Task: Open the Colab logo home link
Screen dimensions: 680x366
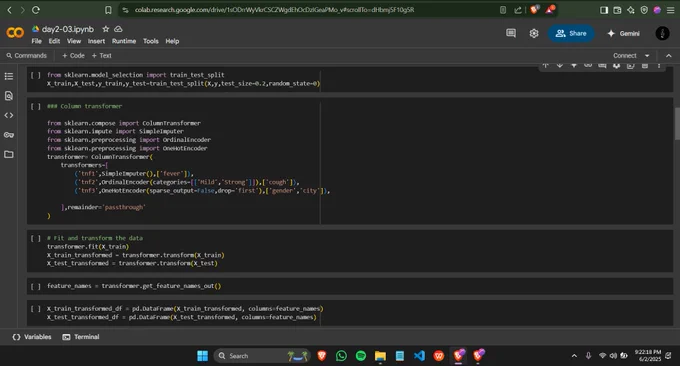Action: (x=15, y=33)
